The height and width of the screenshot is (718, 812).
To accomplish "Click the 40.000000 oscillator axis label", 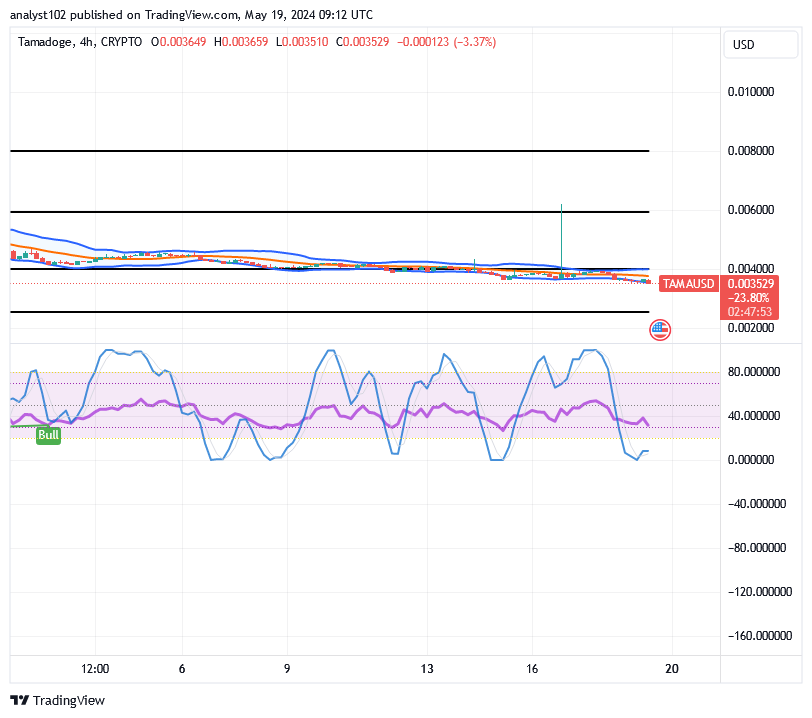I will [753, 415].
